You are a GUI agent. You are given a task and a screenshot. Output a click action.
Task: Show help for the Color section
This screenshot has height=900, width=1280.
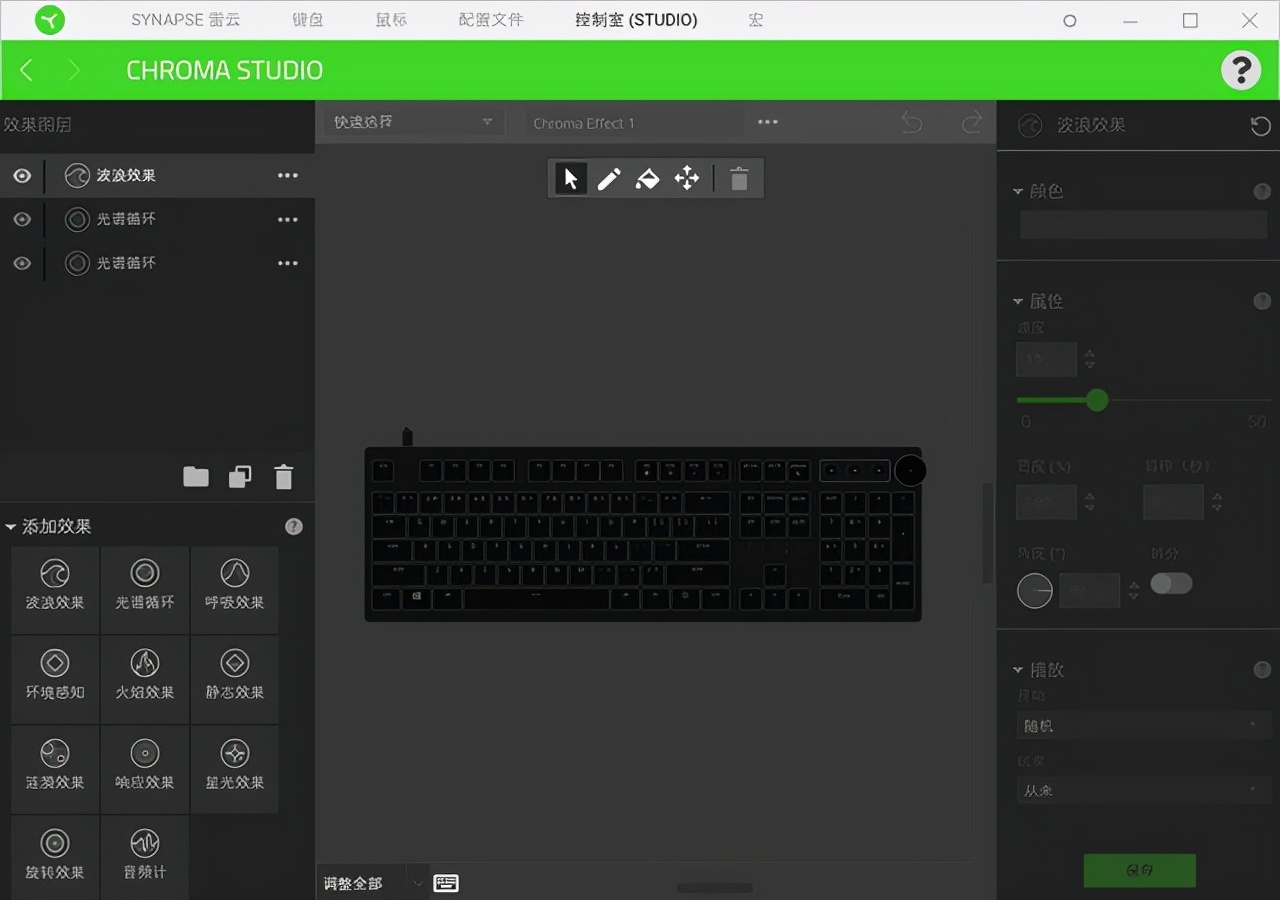[x=1263, y=191]
